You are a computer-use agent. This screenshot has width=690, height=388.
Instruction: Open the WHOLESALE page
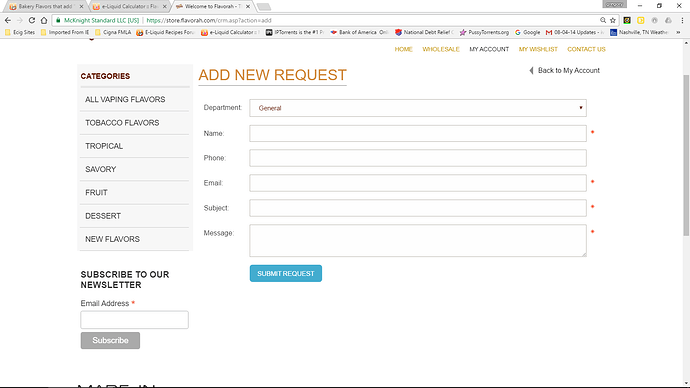(x=441, y=49)
